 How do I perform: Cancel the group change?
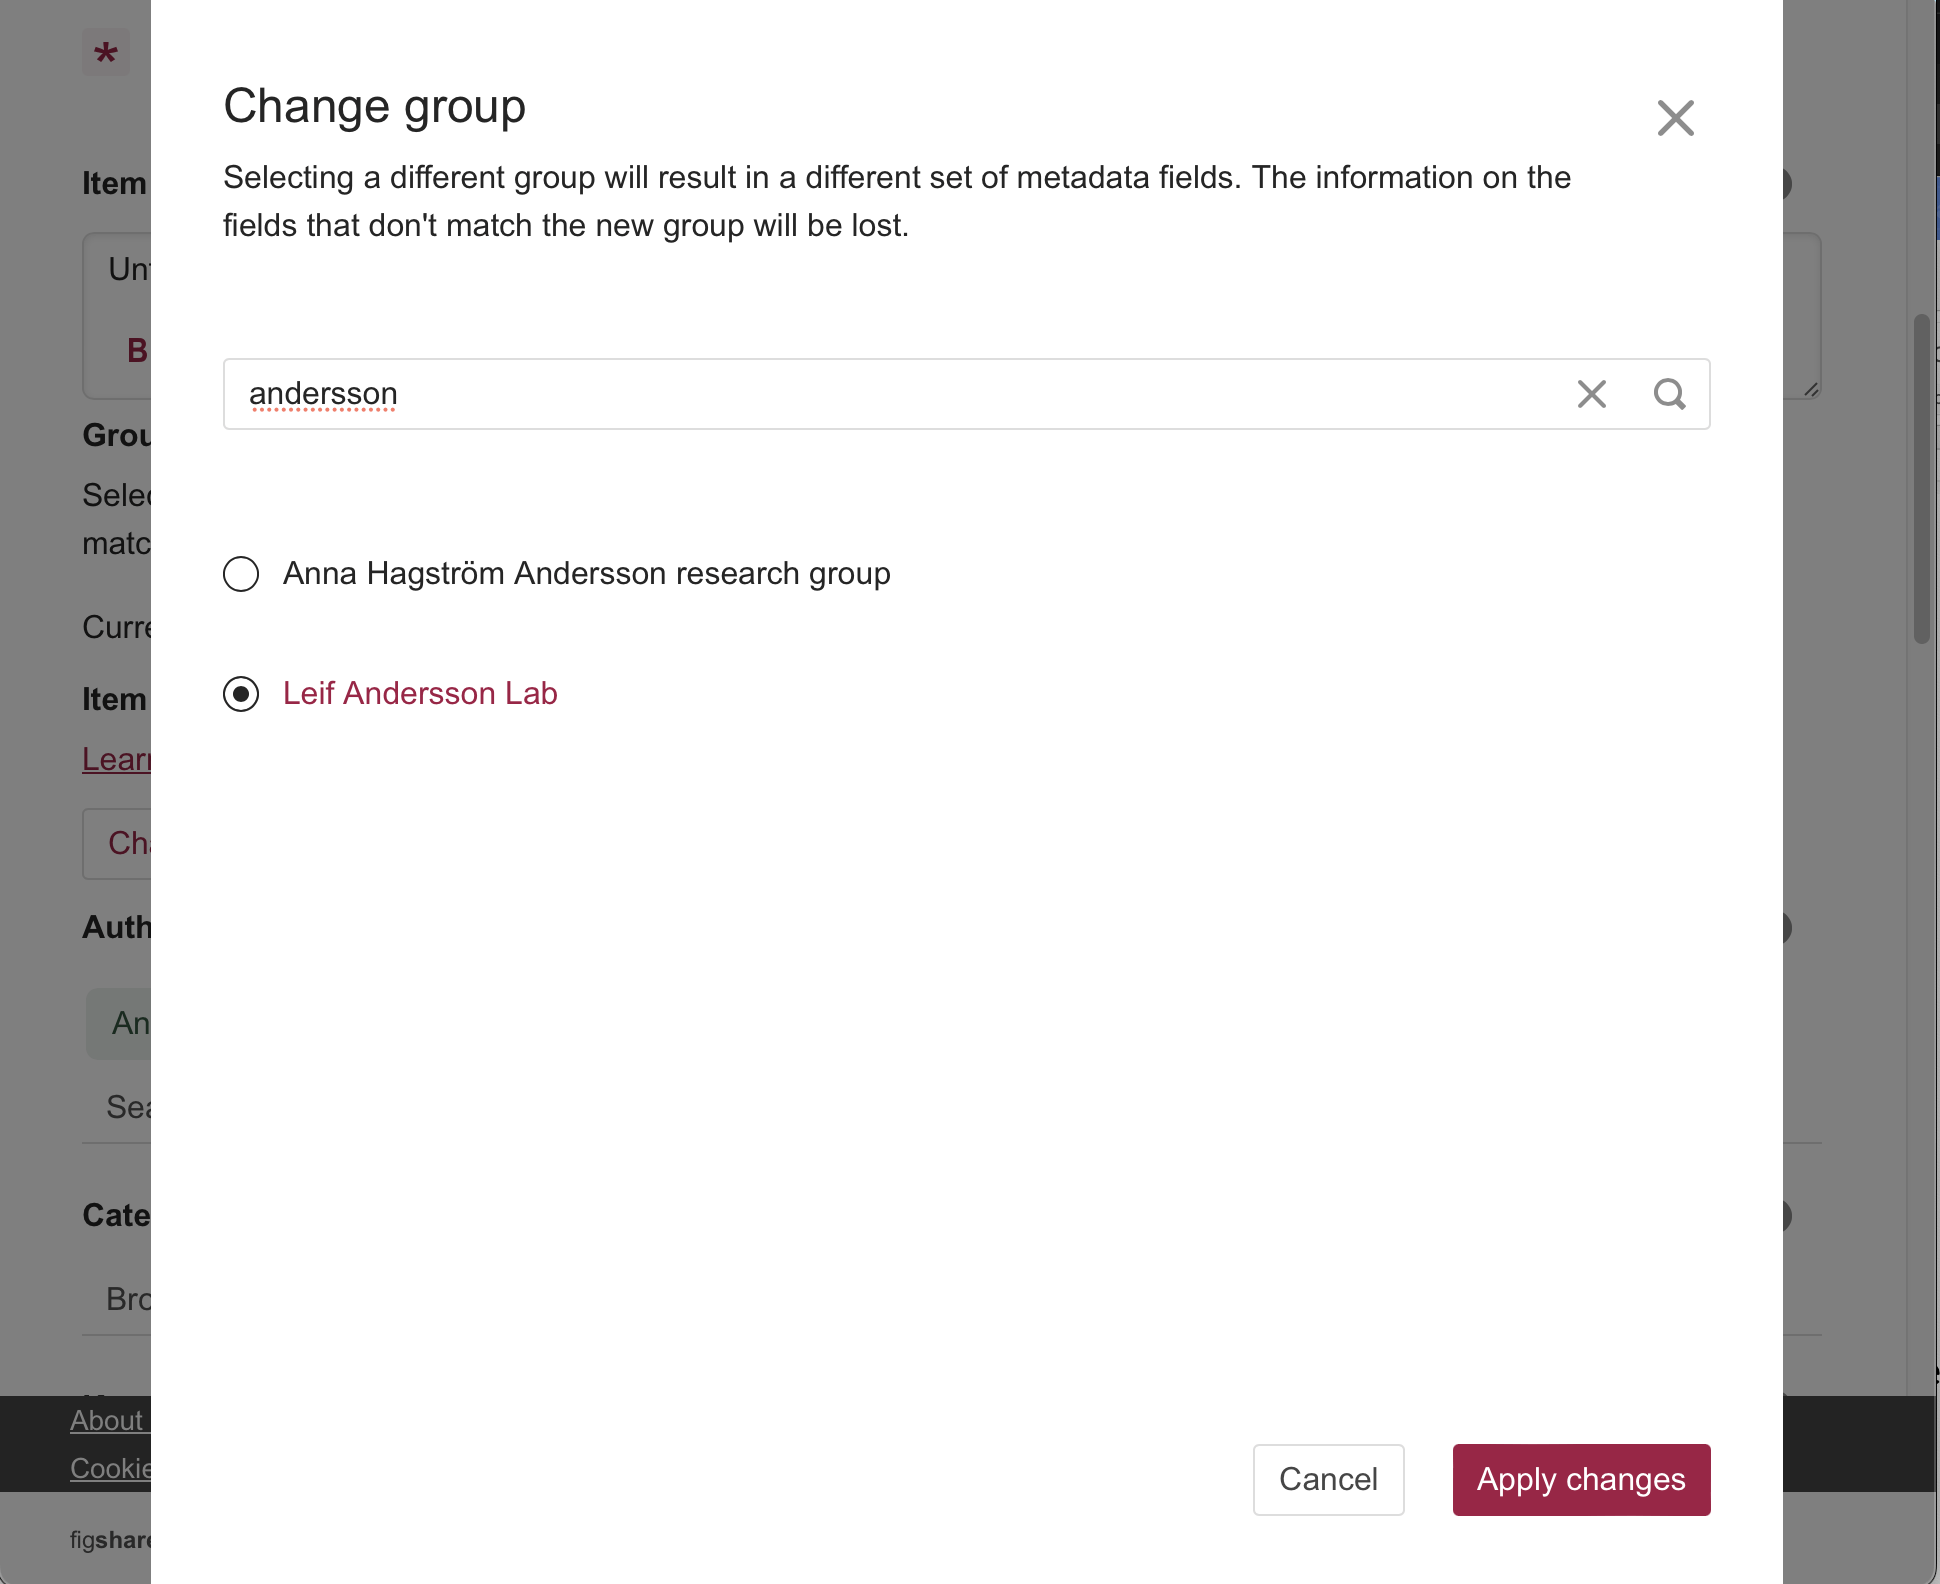click(1328, 1479)
